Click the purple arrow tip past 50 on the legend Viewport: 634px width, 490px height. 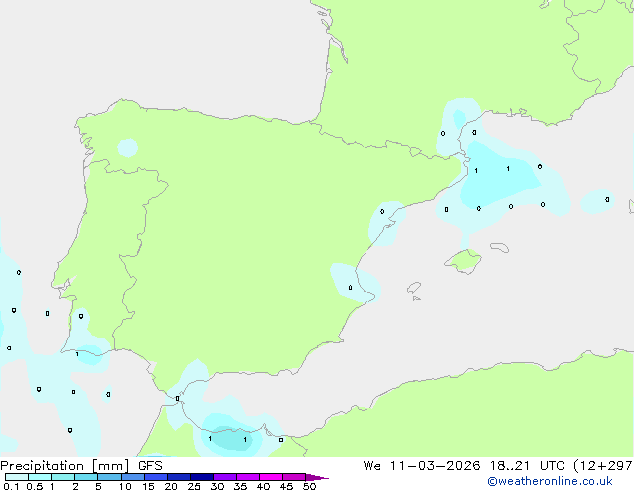click(x=317, y=477)
